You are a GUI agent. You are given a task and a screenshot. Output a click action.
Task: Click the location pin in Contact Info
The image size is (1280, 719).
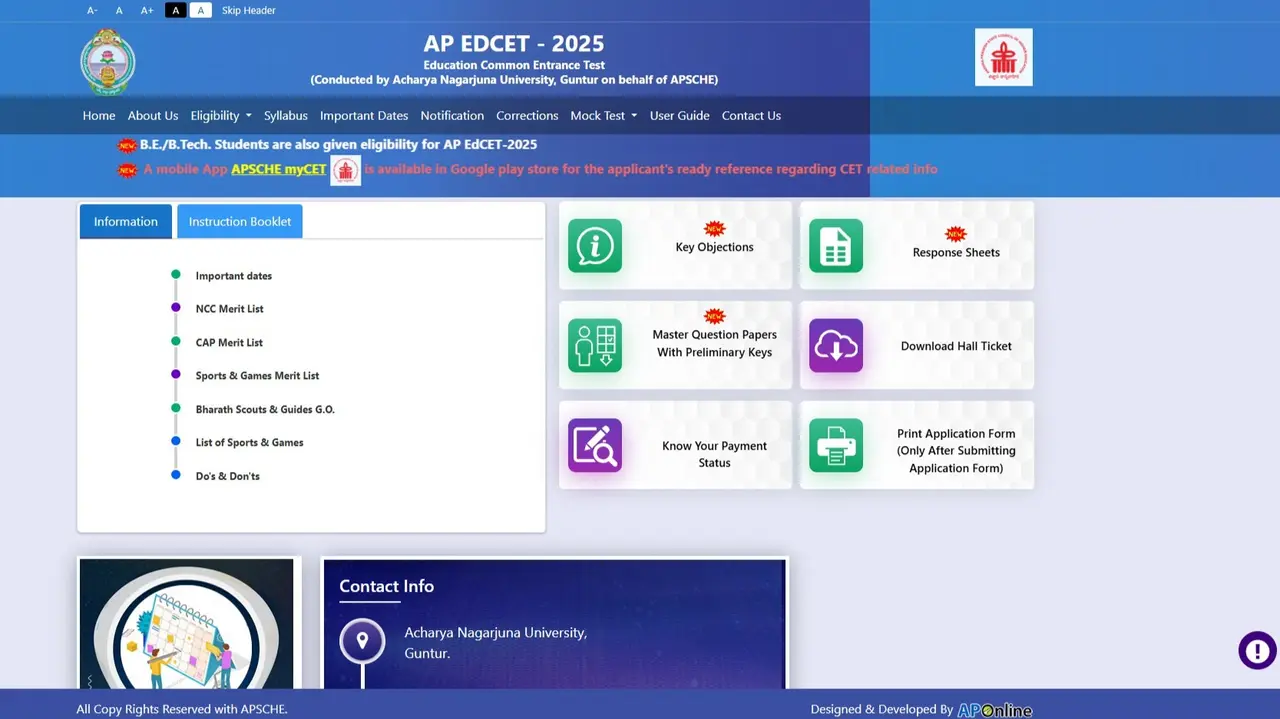[361, 641]
